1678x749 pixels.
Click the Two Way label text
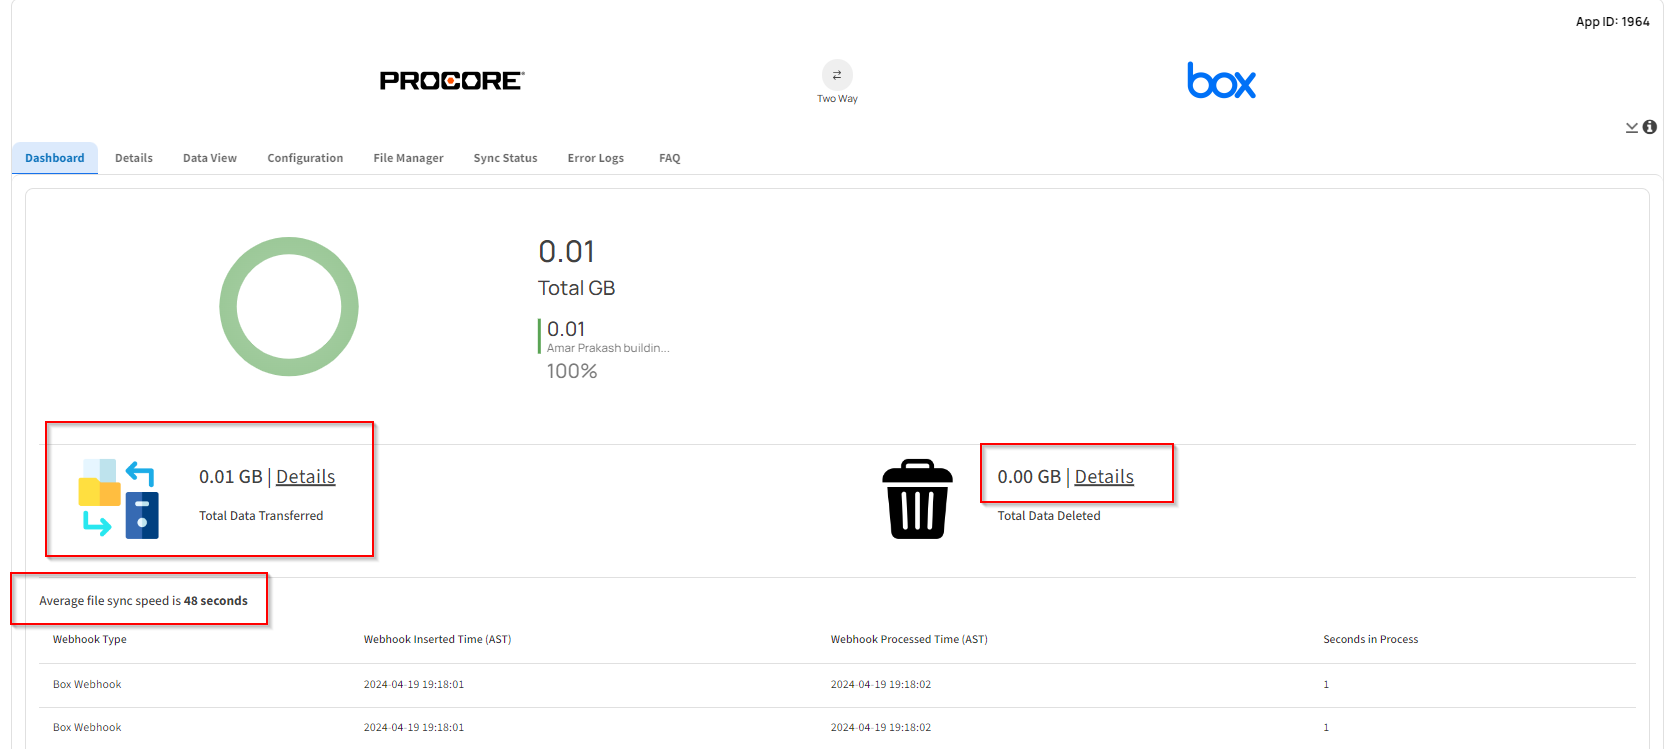pos(837,99)
